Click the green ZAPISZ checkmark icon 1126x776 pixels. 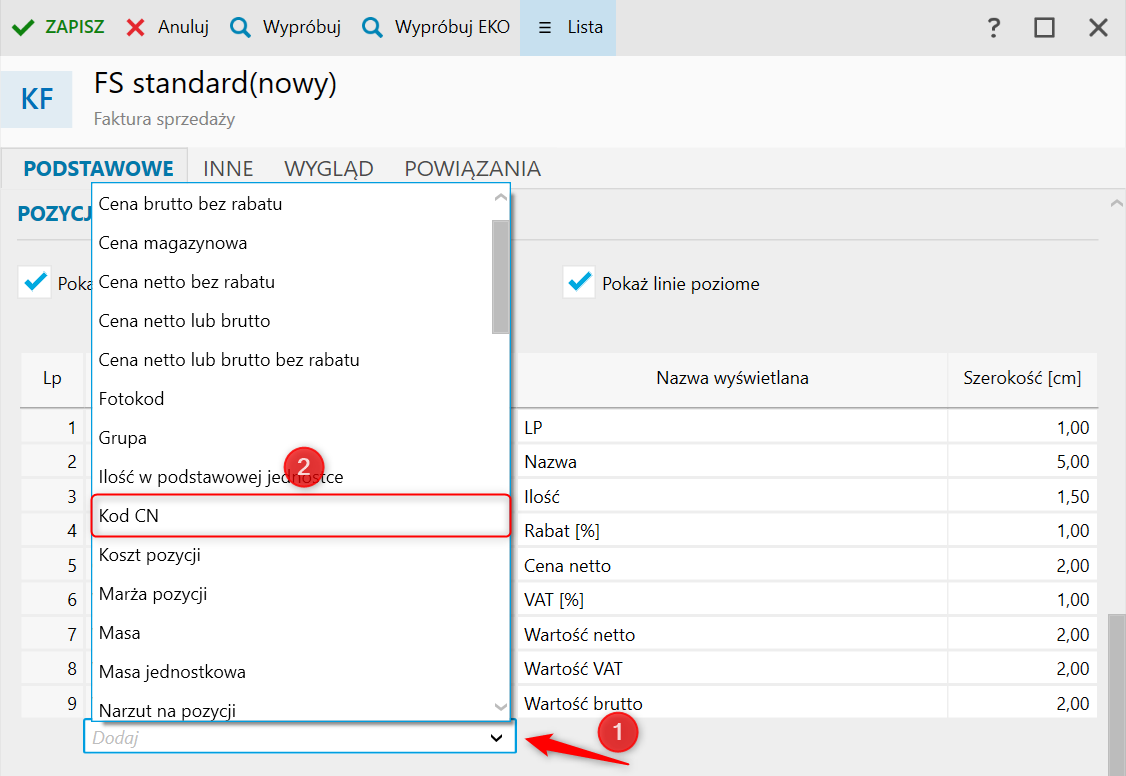pyautogui.click(x=23, y=27)
